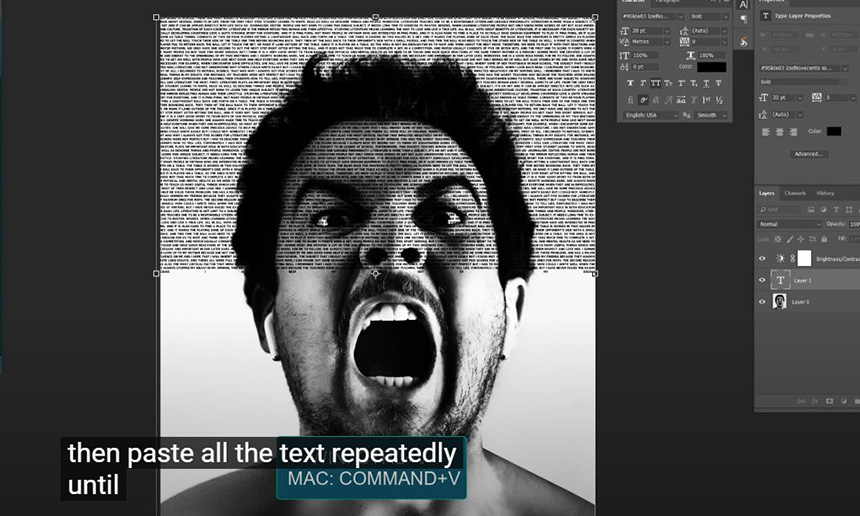
Task: Switch to the Paragraph tab
Action: pyautogui.click(x=667, y=2)
